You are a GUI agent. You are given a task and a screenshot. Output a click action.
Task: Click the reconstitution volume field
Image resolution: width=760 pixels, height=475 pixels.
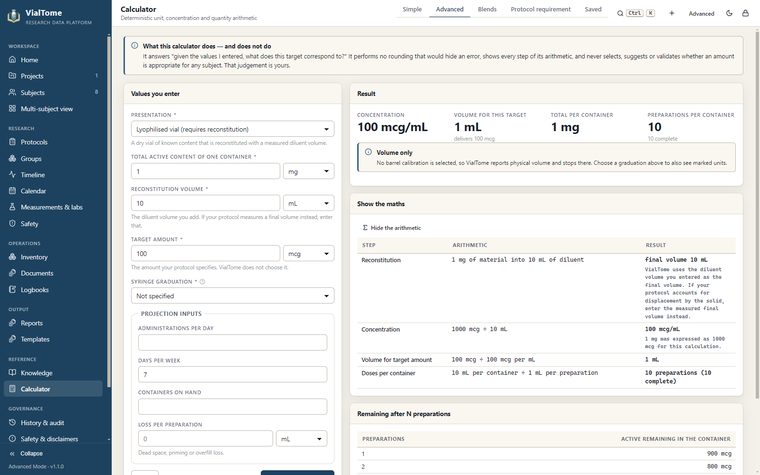click(206, 203)
